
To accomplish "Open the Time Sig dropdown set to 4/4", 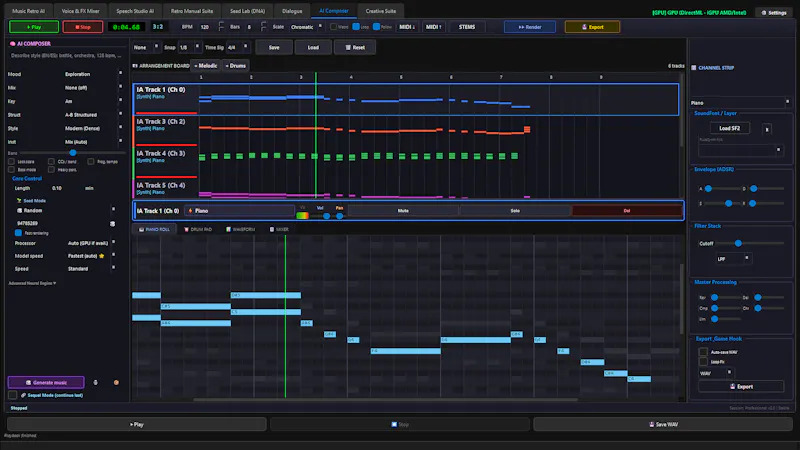I will pos(238,47).
